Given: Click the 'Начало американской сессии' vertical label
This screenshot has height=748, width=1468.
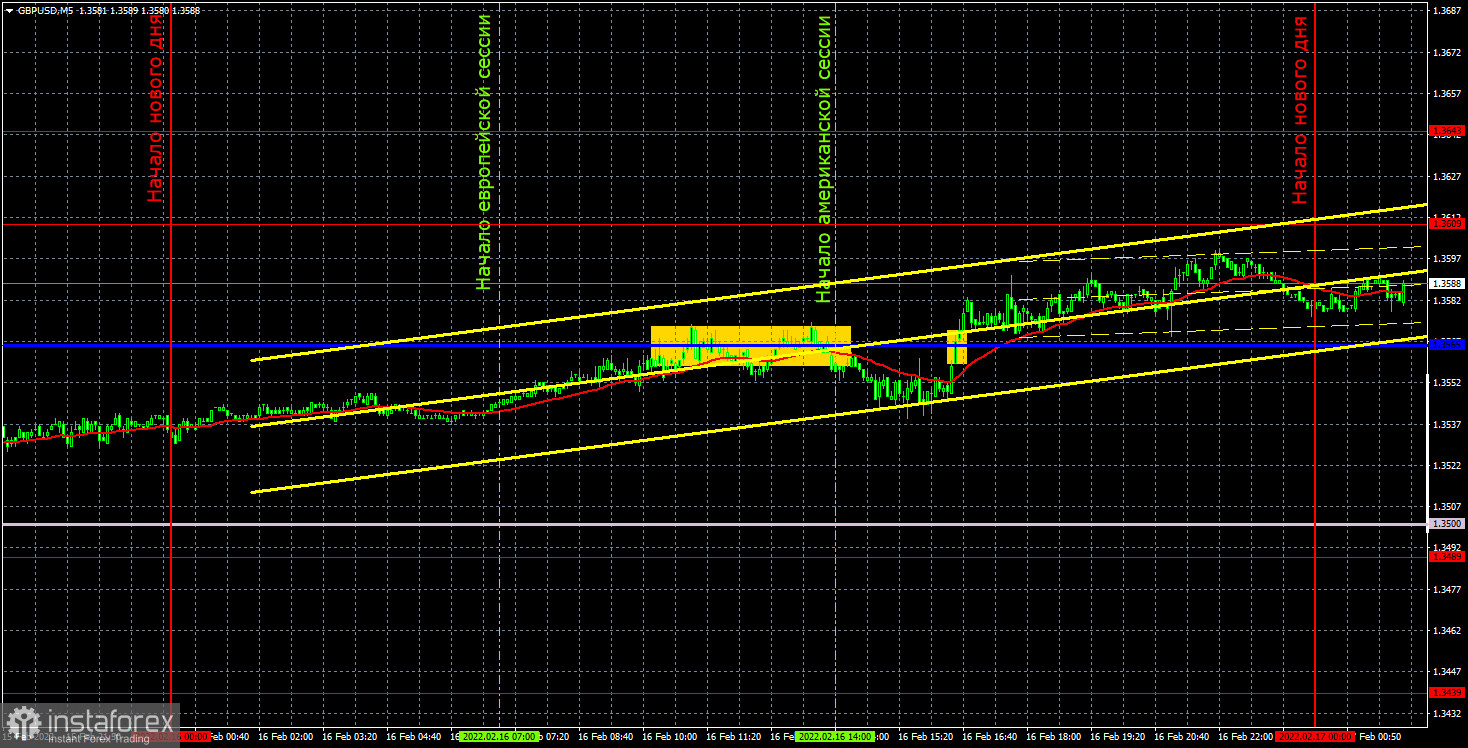Looking at the screenshot, I should click(824, 158).
